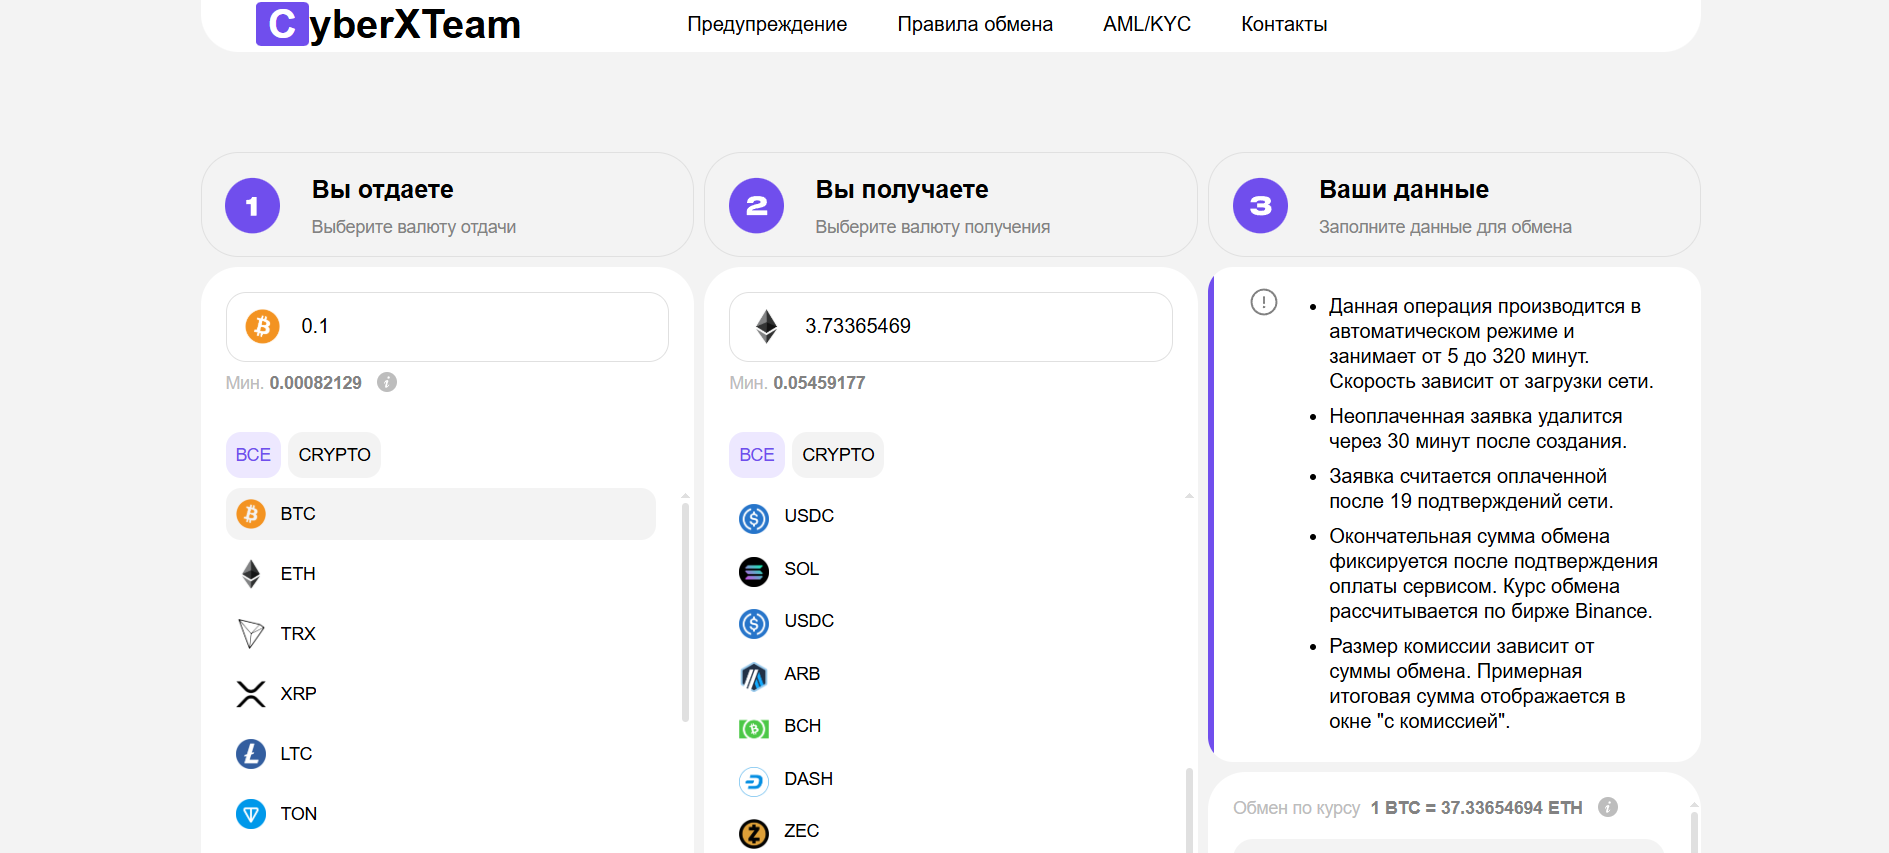Click the give currency list scrollbar
The width and height of the screenshot is (1889, 853).
tap(685, 612)
